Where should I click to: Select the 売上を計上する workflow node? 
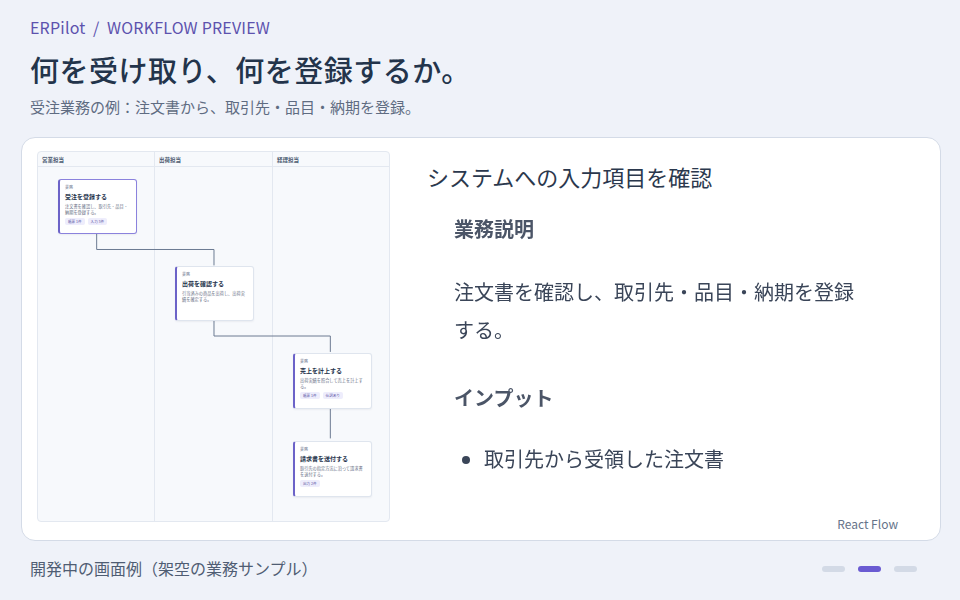pos(332,381)
